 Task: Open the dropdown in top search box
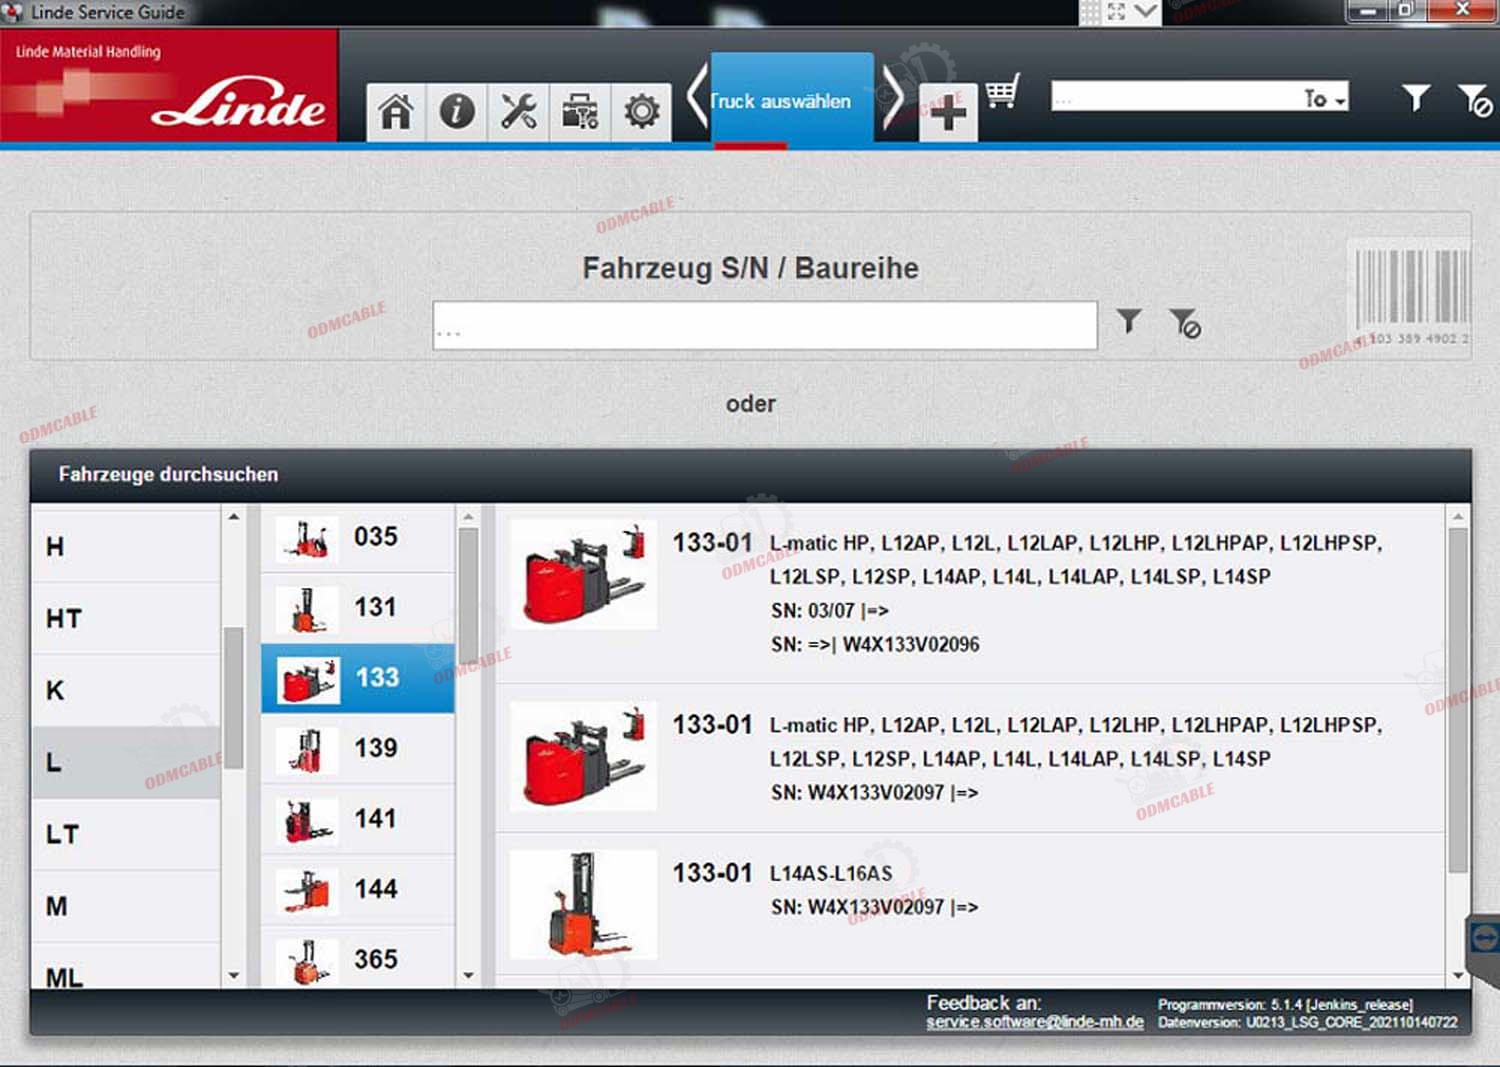click(x=1325, y=98)
